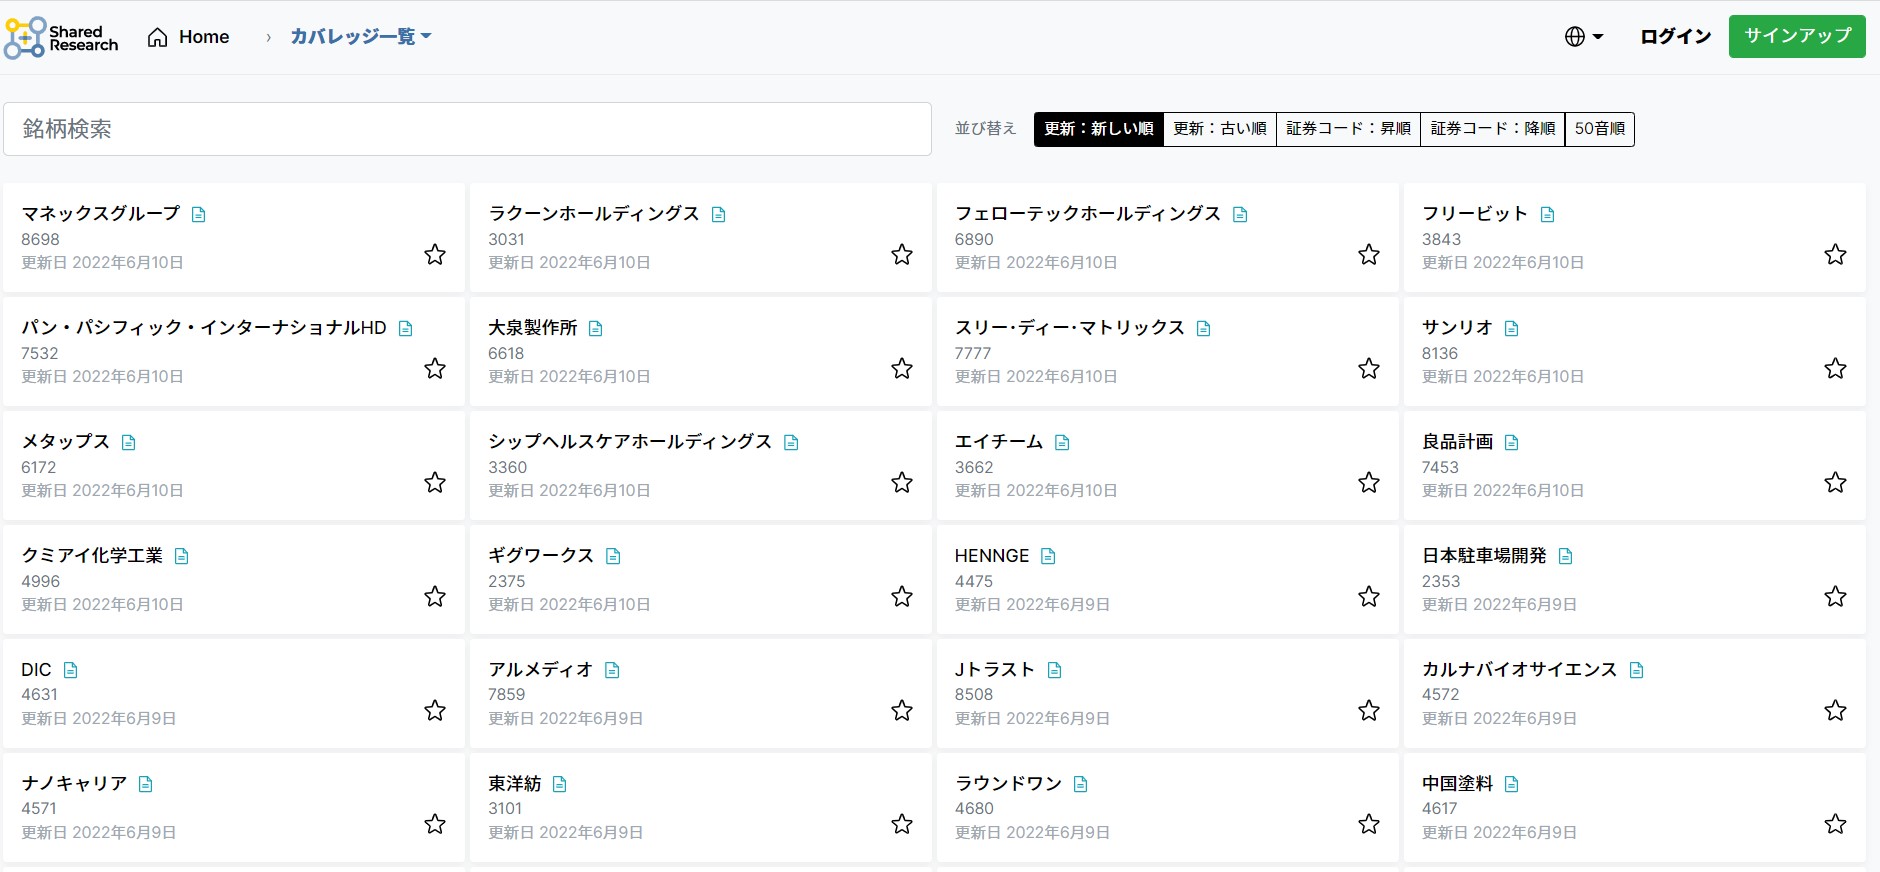Image resolution: width=1880 pixels, height=872 pixels.
Task: Open カルナバイオサイエンス document icon
Action: (1636, 670)
